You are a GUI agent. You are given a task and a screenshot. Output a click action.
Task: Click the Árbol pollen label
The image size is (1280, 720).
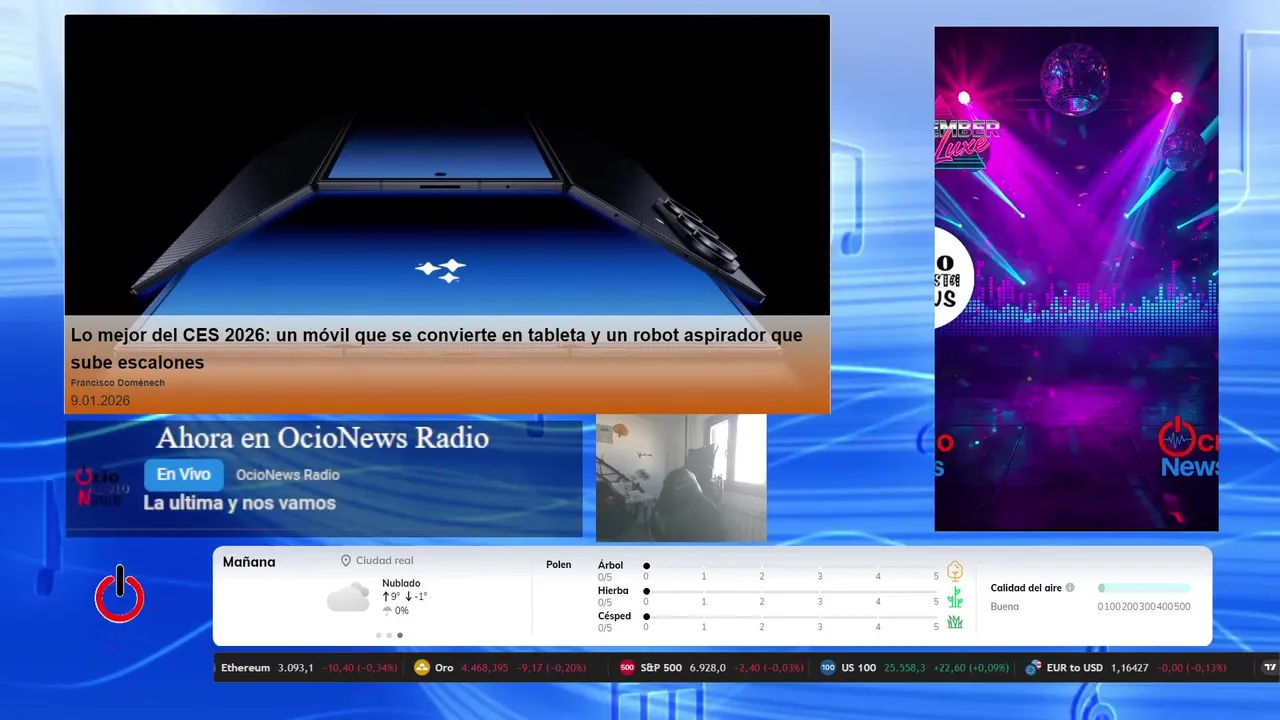[x=610, y=565]
